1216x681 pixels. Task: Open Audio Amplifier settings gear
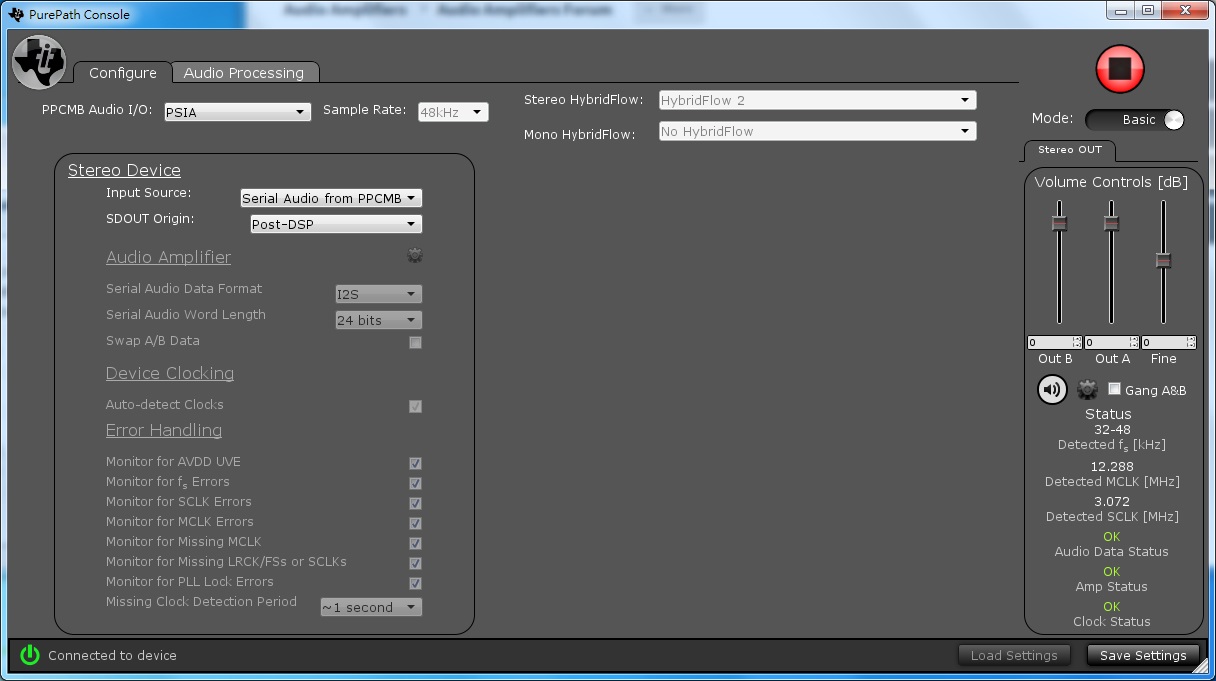pyautogui.click(x=415, y=256)
